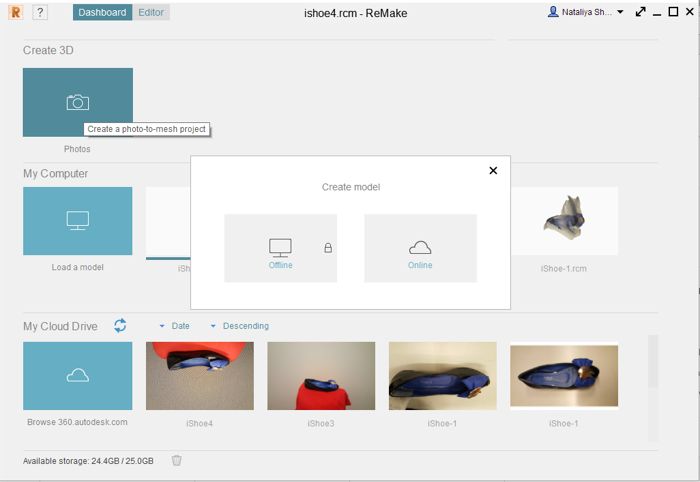This screenshot has width=700, height=482.
Task: Switch to the Editor tab
Action: coord(151,12)
